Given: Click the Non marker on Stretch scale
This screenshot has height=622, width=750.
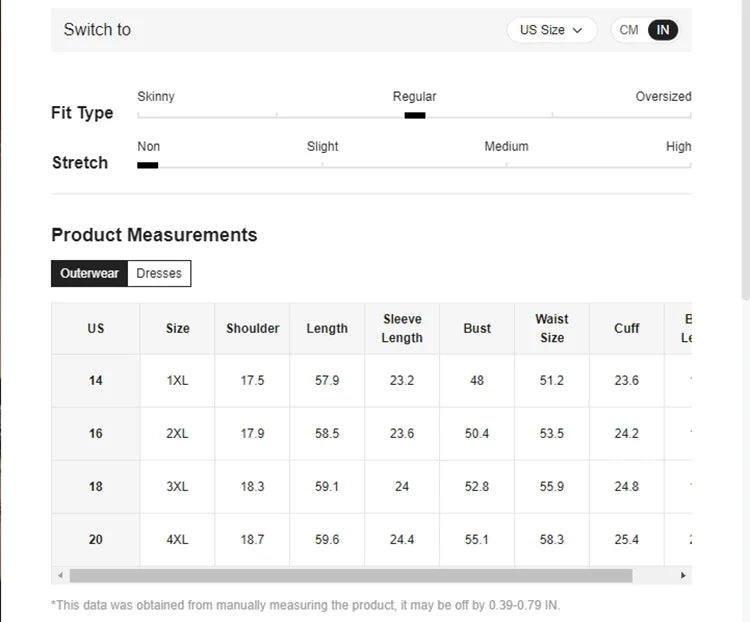Looking at the screenshot, I should 148,165.
